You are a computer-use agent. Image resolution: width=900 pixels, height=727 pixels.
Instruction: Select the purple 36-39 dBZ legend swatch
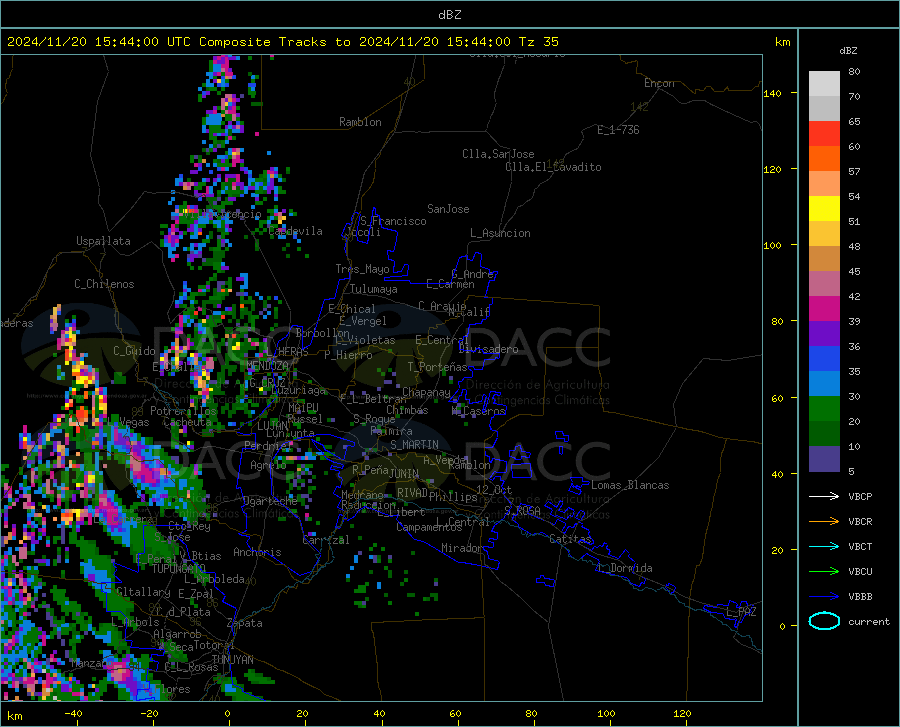[x=824, y=334]
